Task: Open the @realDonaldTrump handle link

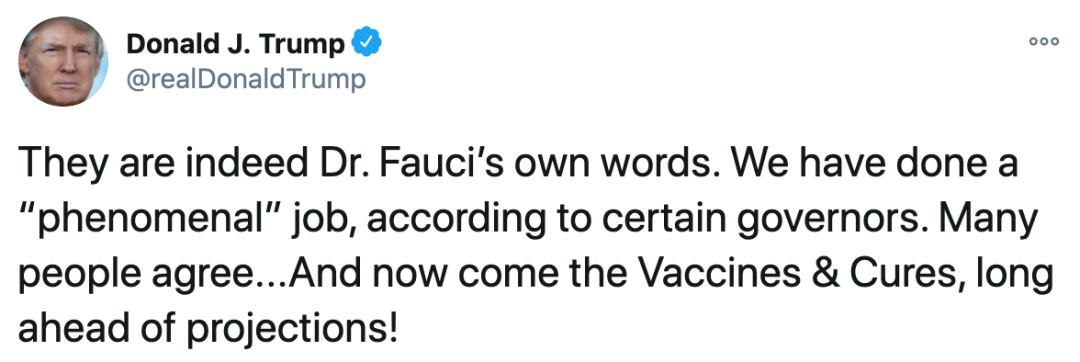Action: click(x=246, y=80)
